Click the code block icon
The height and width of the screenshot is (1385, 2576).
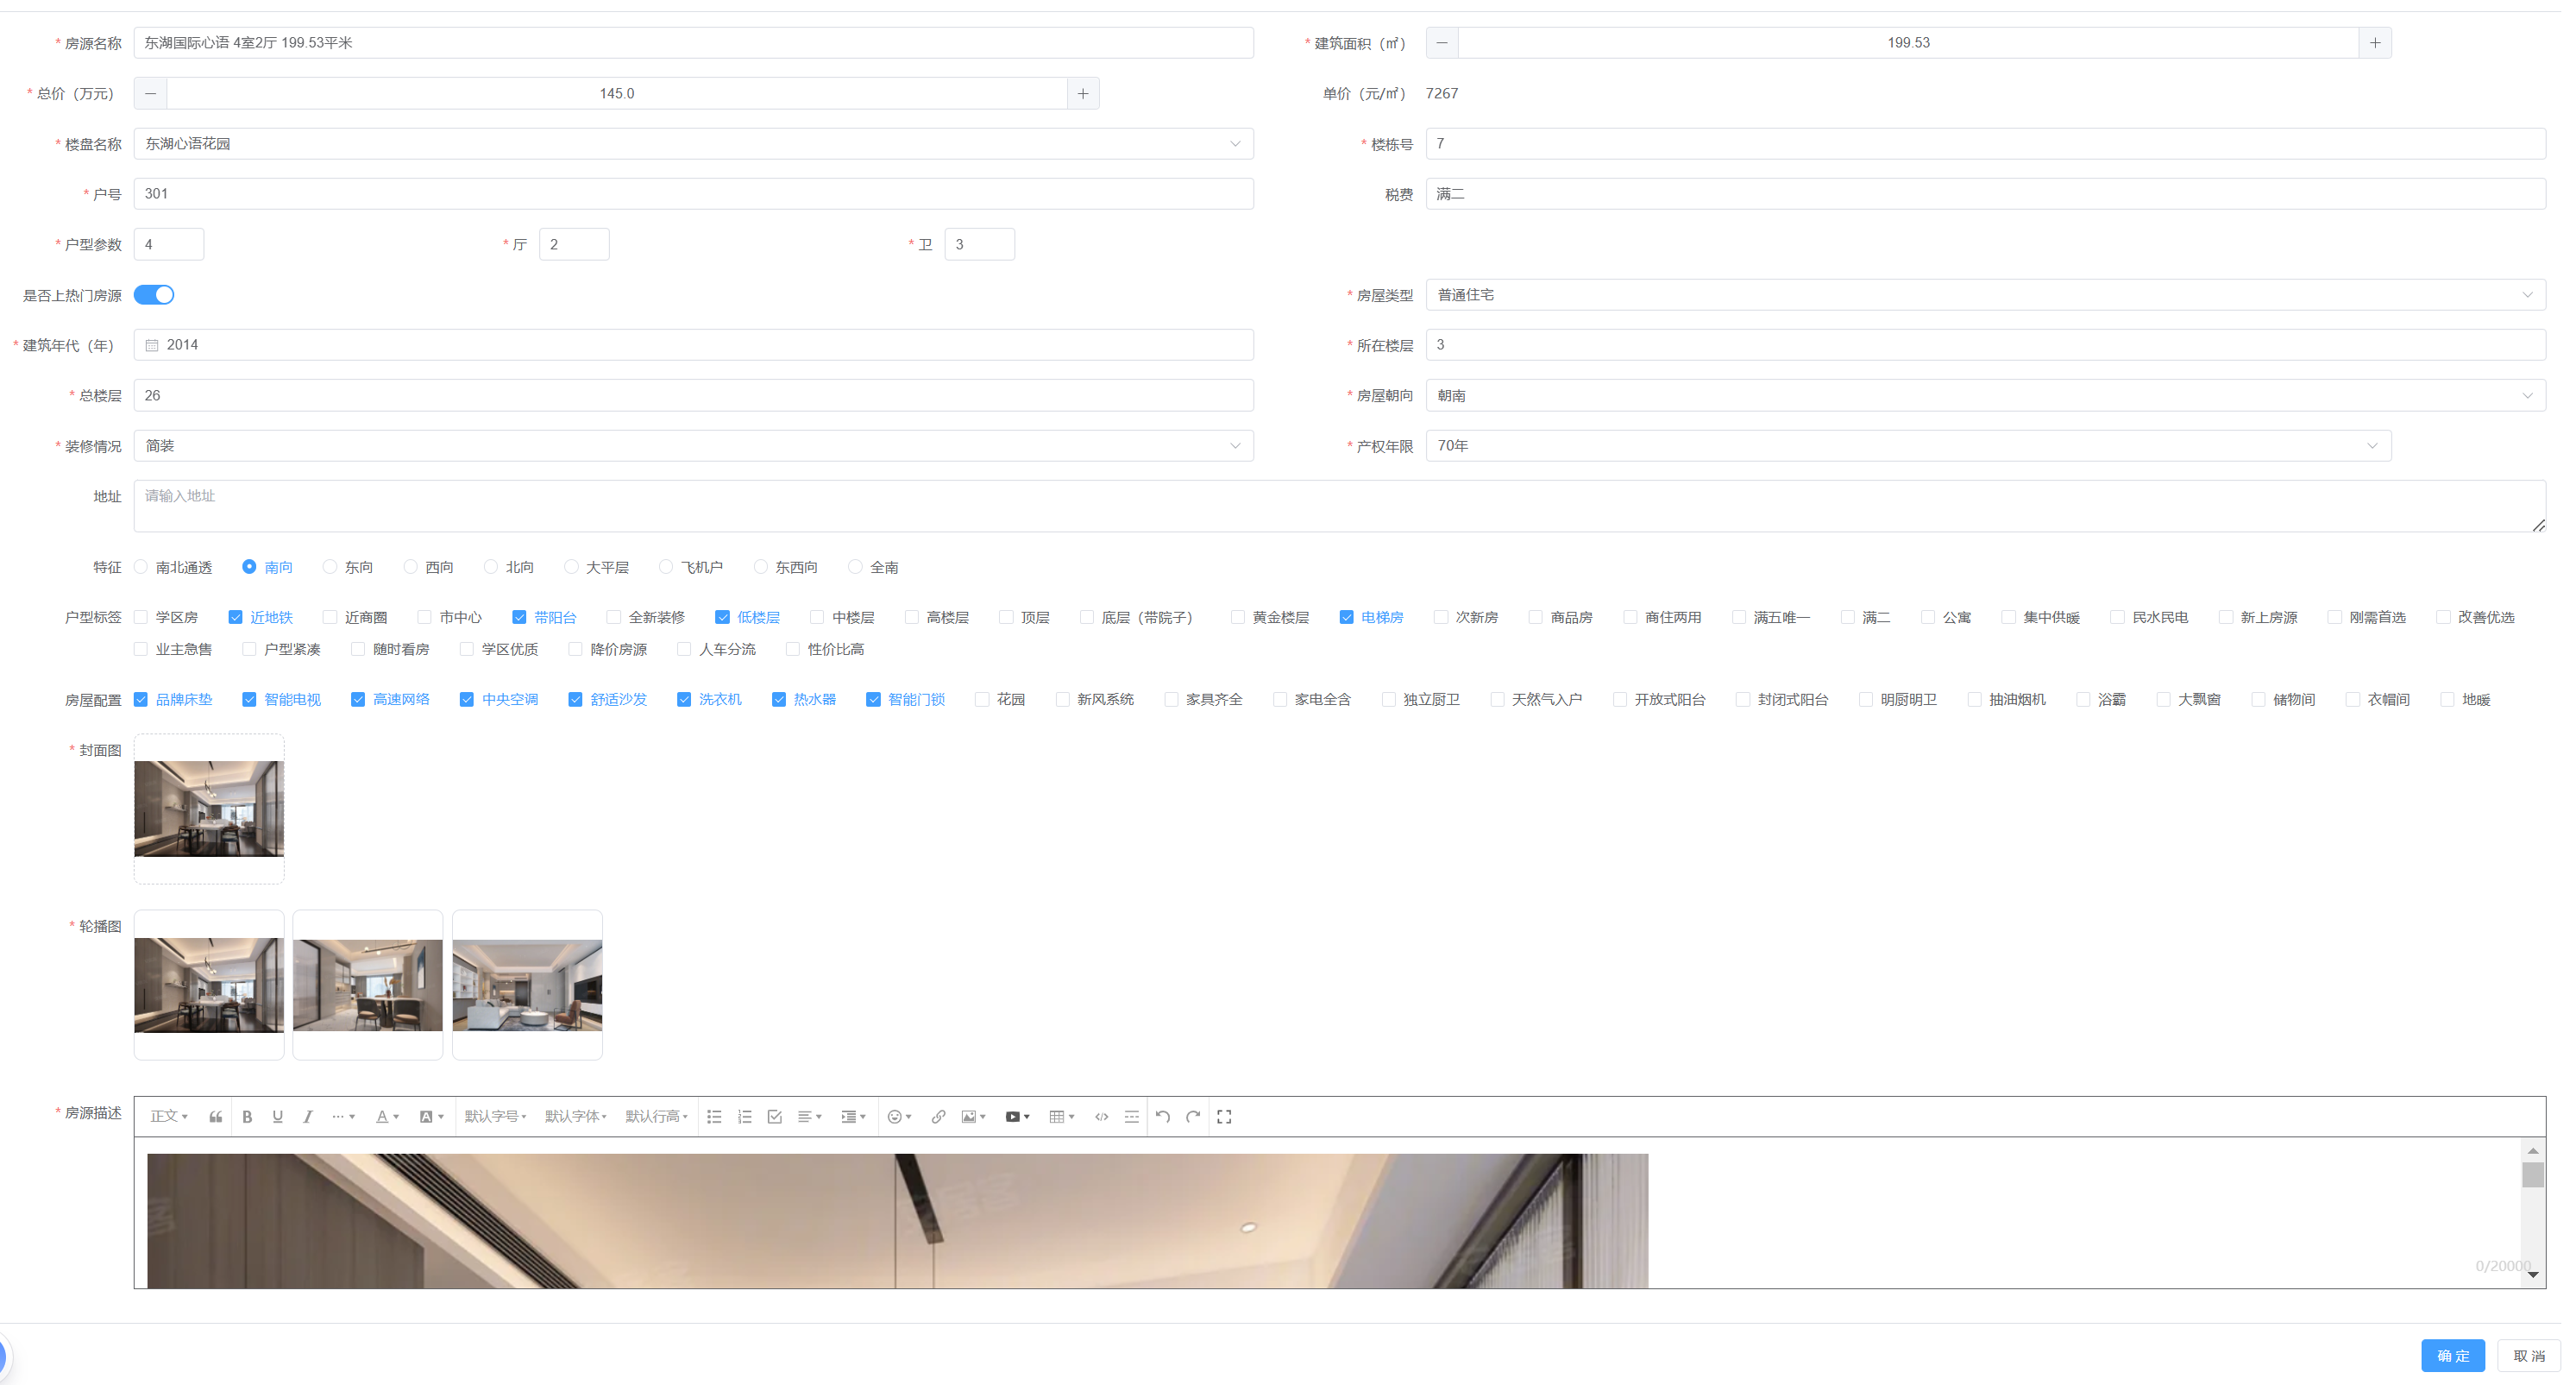click(1101, 1117)
